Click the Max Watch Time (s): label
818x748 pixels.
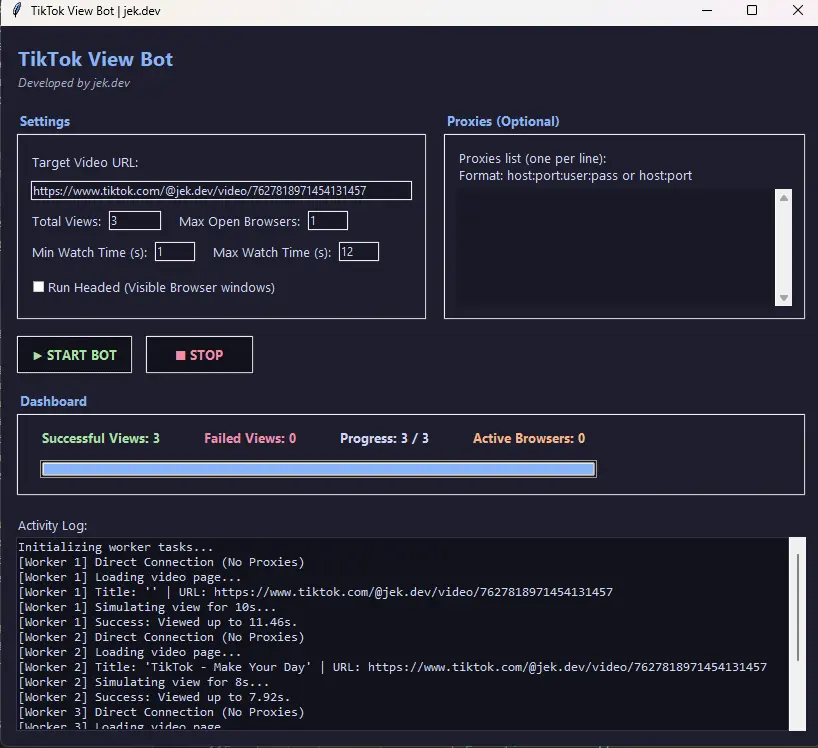[272, 252]
